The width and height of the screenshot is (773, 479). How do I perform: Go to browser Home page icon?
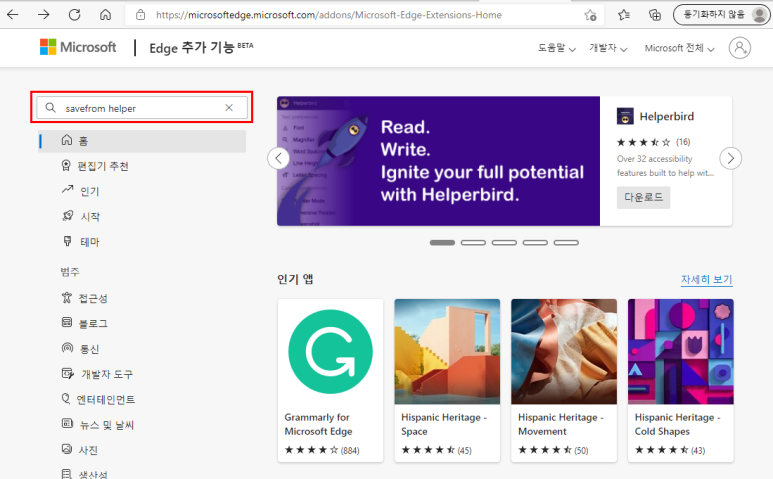click(x=105, y=15)
